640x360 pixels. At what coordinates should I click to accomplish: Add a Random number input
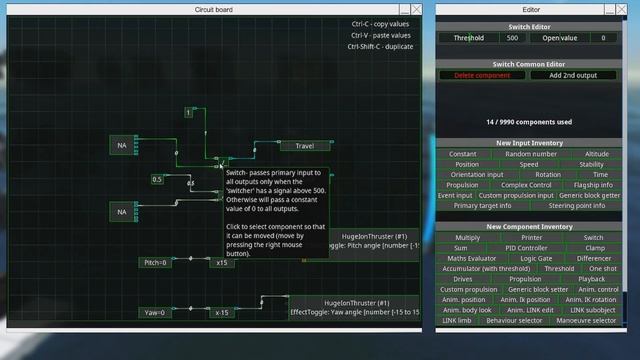(531, 154)
